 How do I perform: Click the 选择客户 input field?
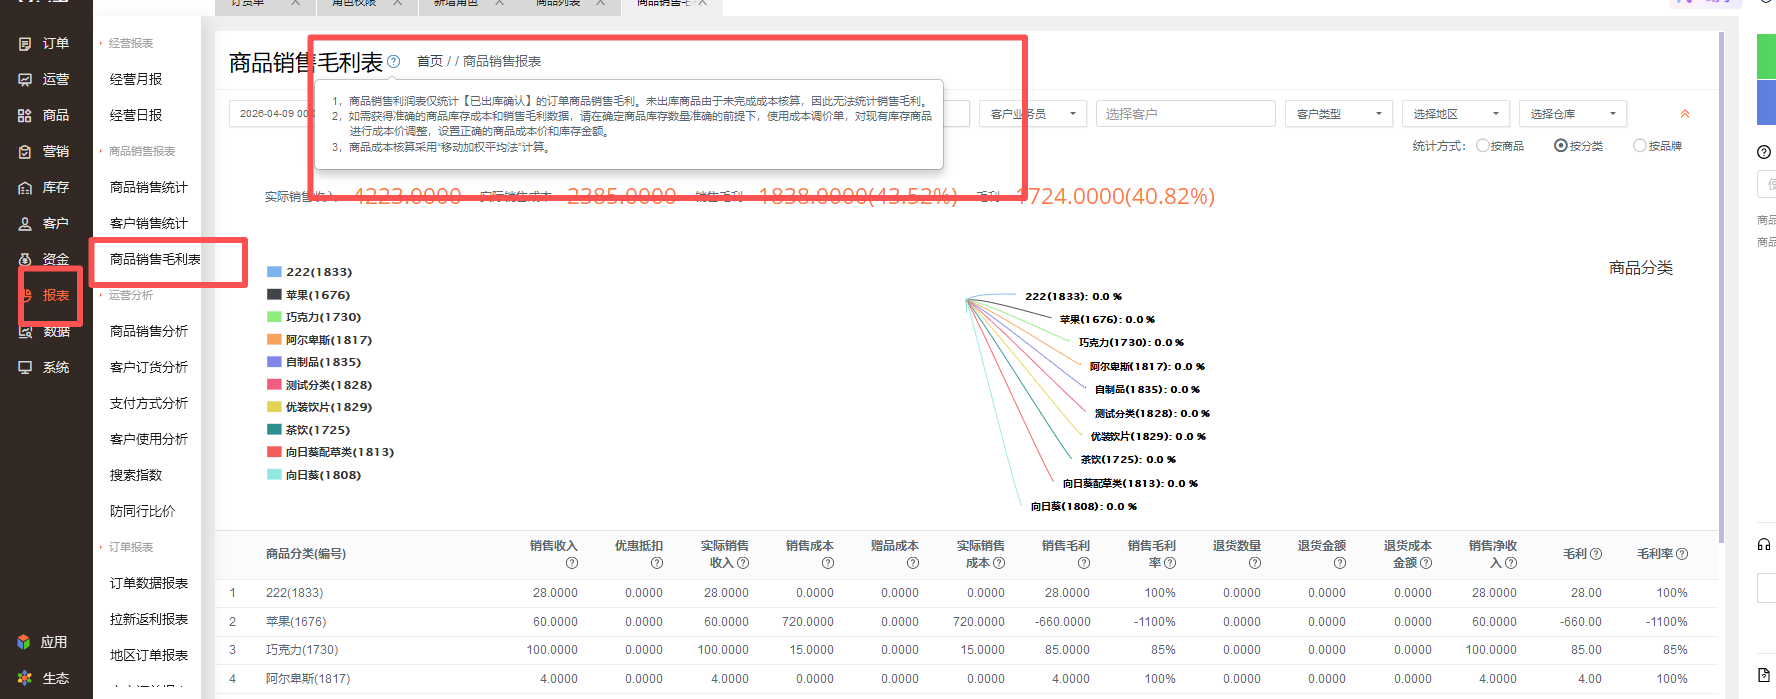pos(1186,114)
